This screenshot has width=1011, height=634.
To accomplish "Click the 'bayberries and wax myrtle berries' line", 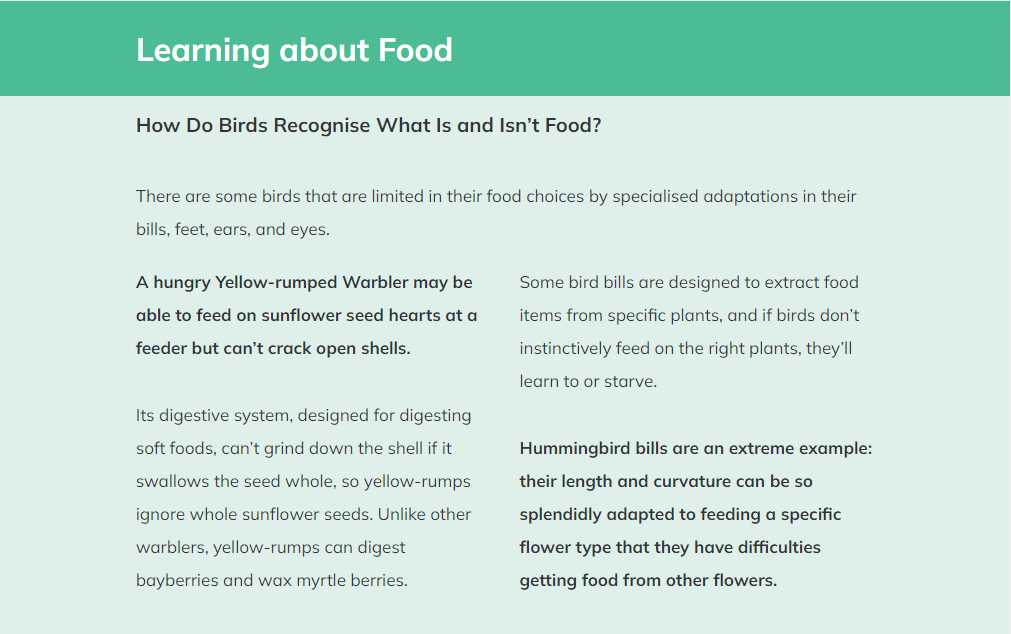I will (x=271, y=580).
